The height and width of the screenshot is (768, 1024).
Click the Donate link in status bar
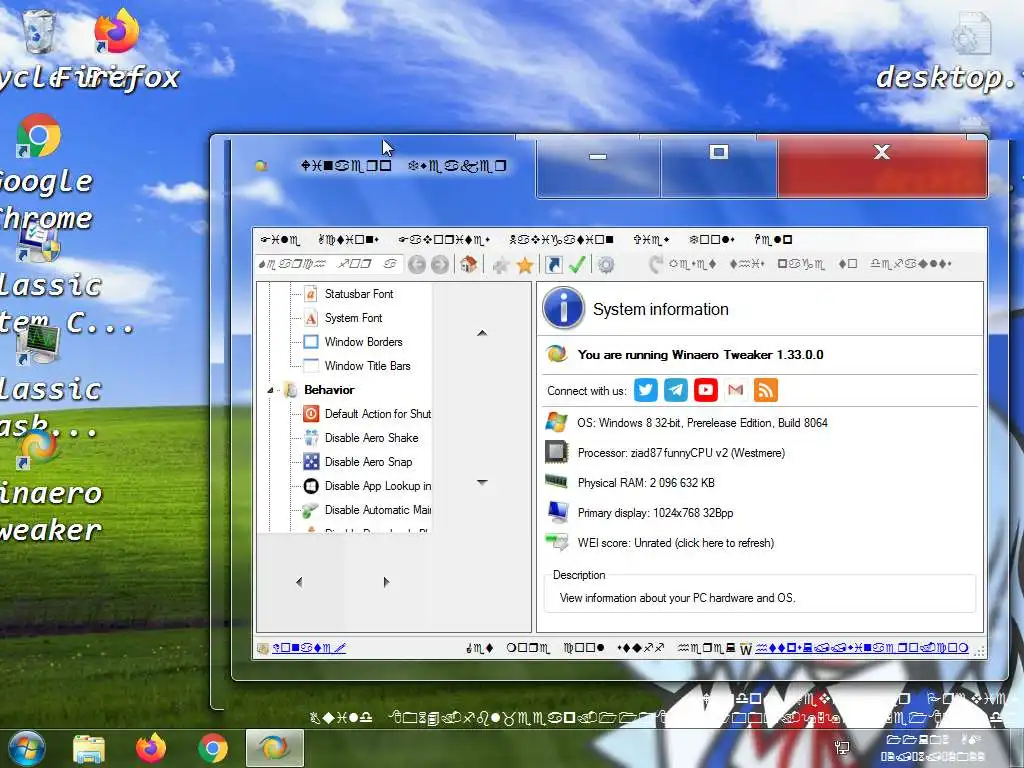[x=309, y=648]
